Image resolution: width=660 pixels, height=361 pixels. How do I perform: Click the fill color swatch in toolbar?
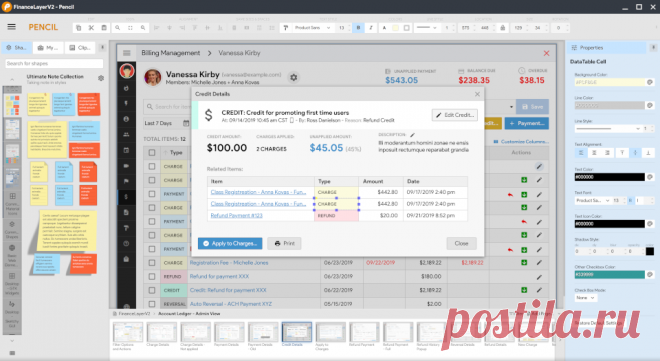(x=396, y=28)
